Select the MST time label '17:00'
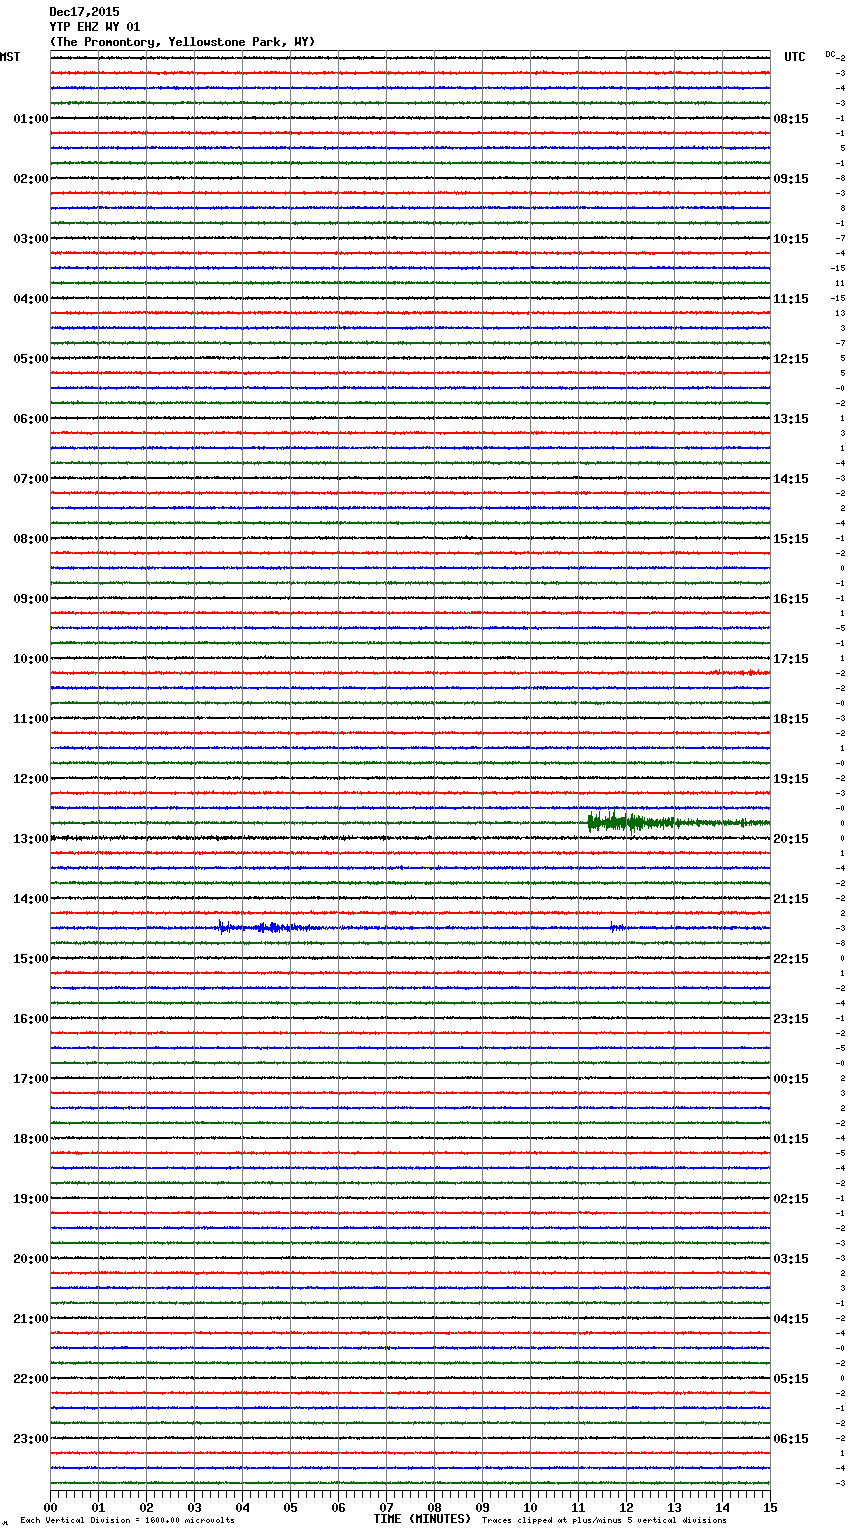This screenshot has width=850, height=1534. pyautogui.click(x=31, y=1079)
